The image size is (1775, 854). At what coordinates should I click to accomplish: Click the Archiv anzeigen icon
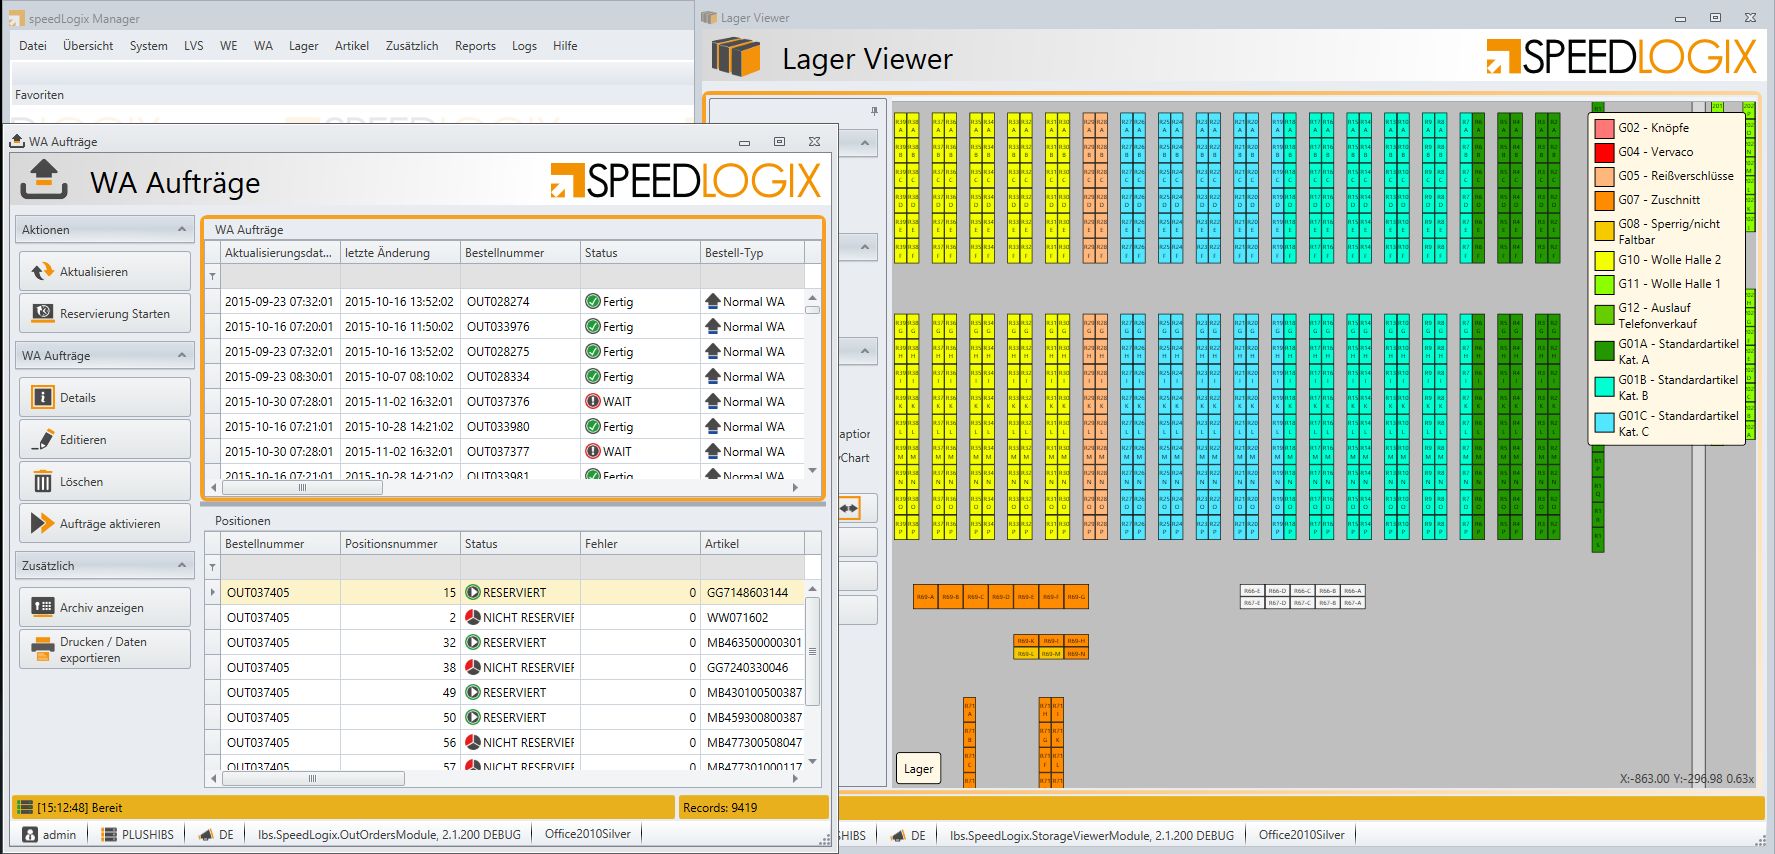pos(42,607)
